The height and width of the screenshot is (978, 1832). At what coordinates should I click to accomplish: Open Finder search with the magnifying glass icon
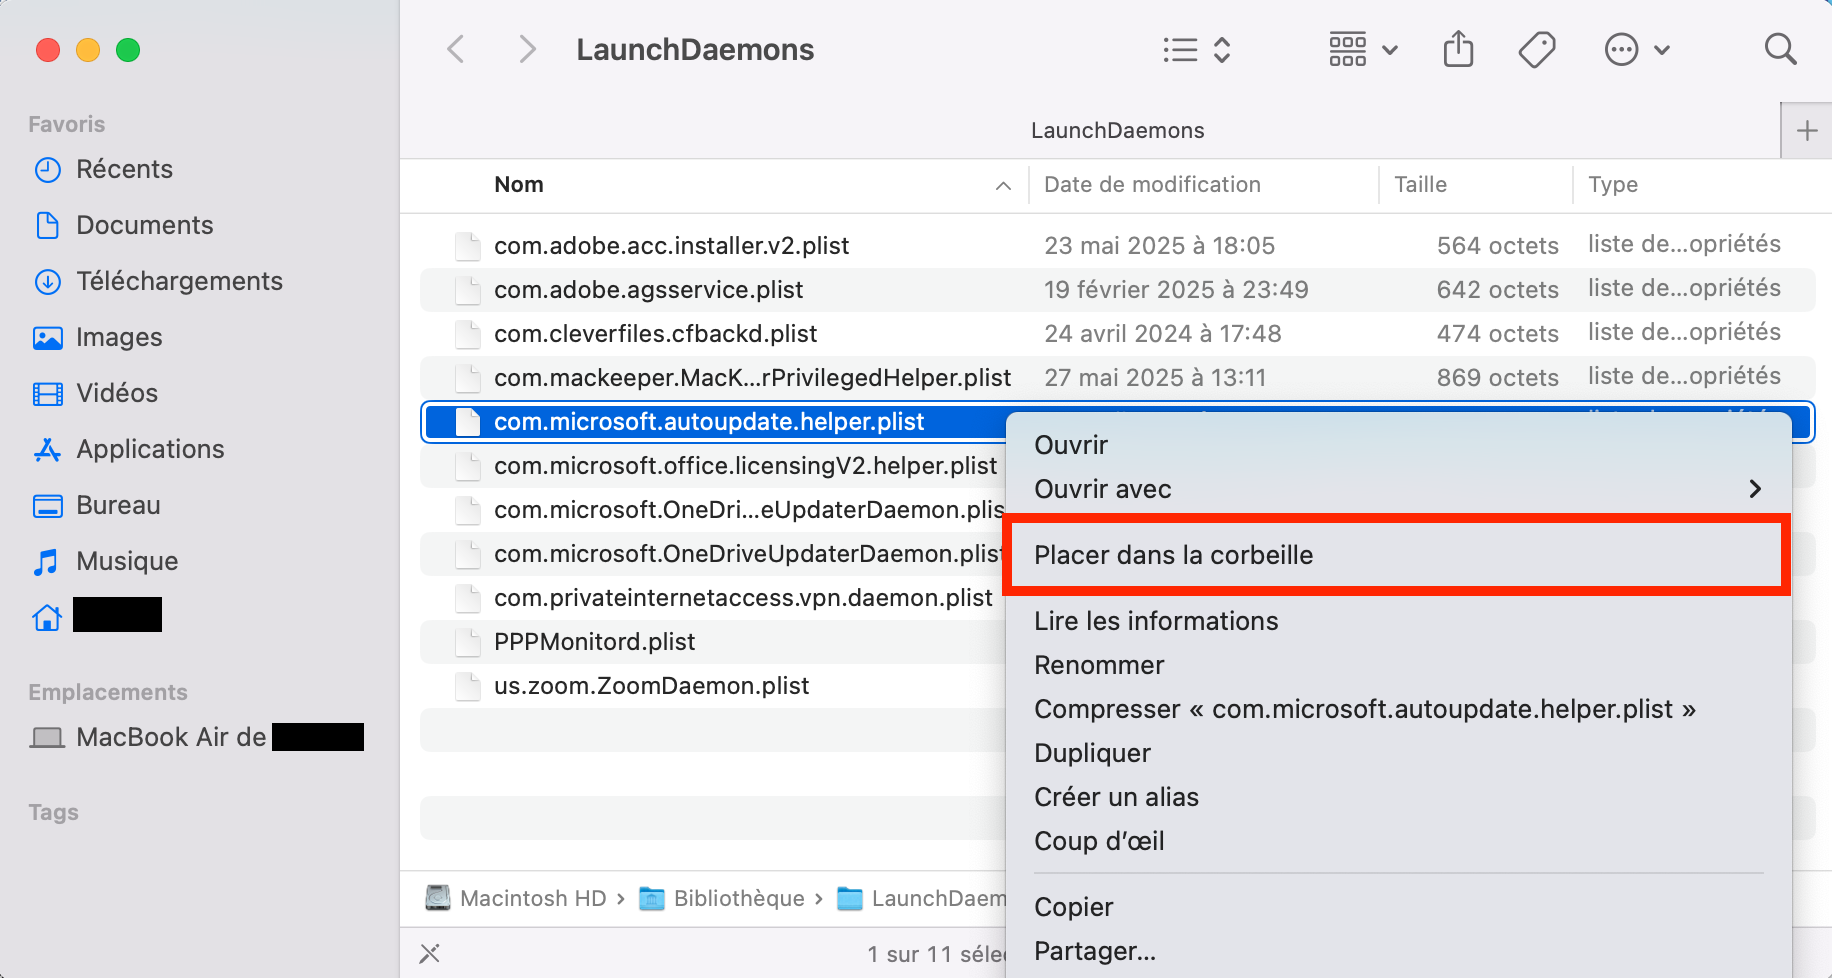pos(1781,49)
